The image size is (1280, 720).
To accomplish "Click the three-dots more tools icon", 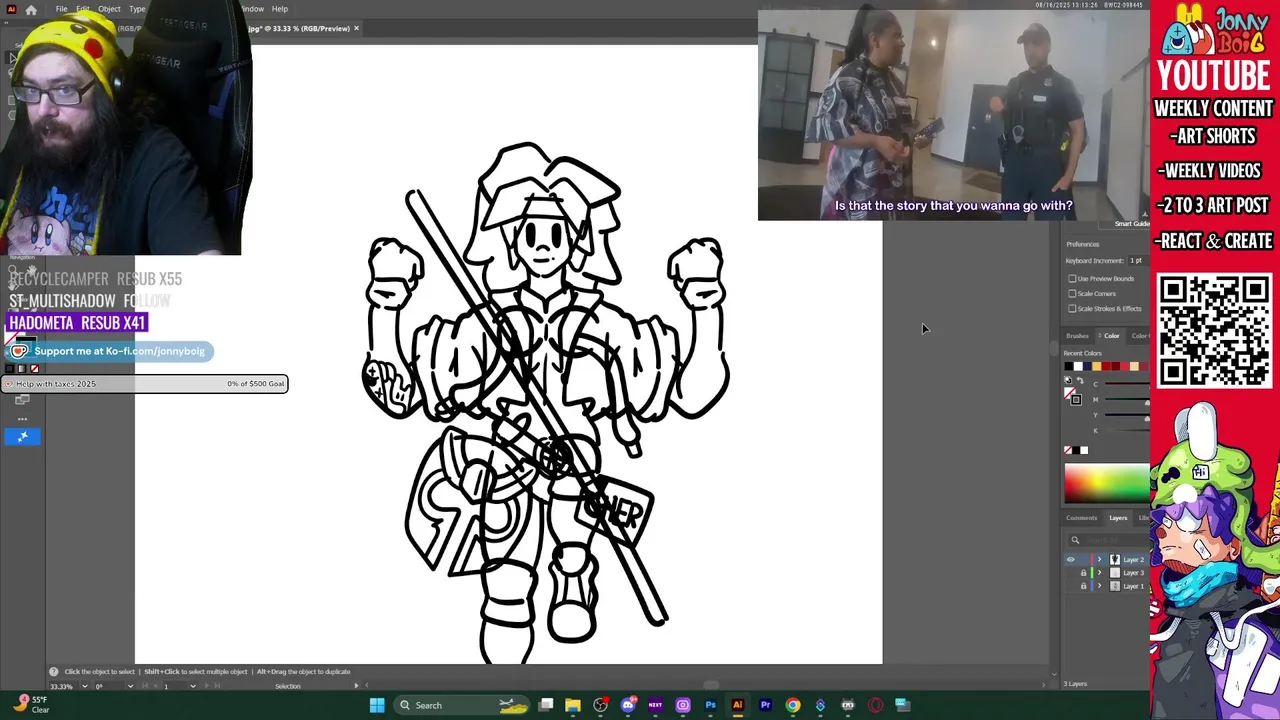I will (x=22, y=419).
